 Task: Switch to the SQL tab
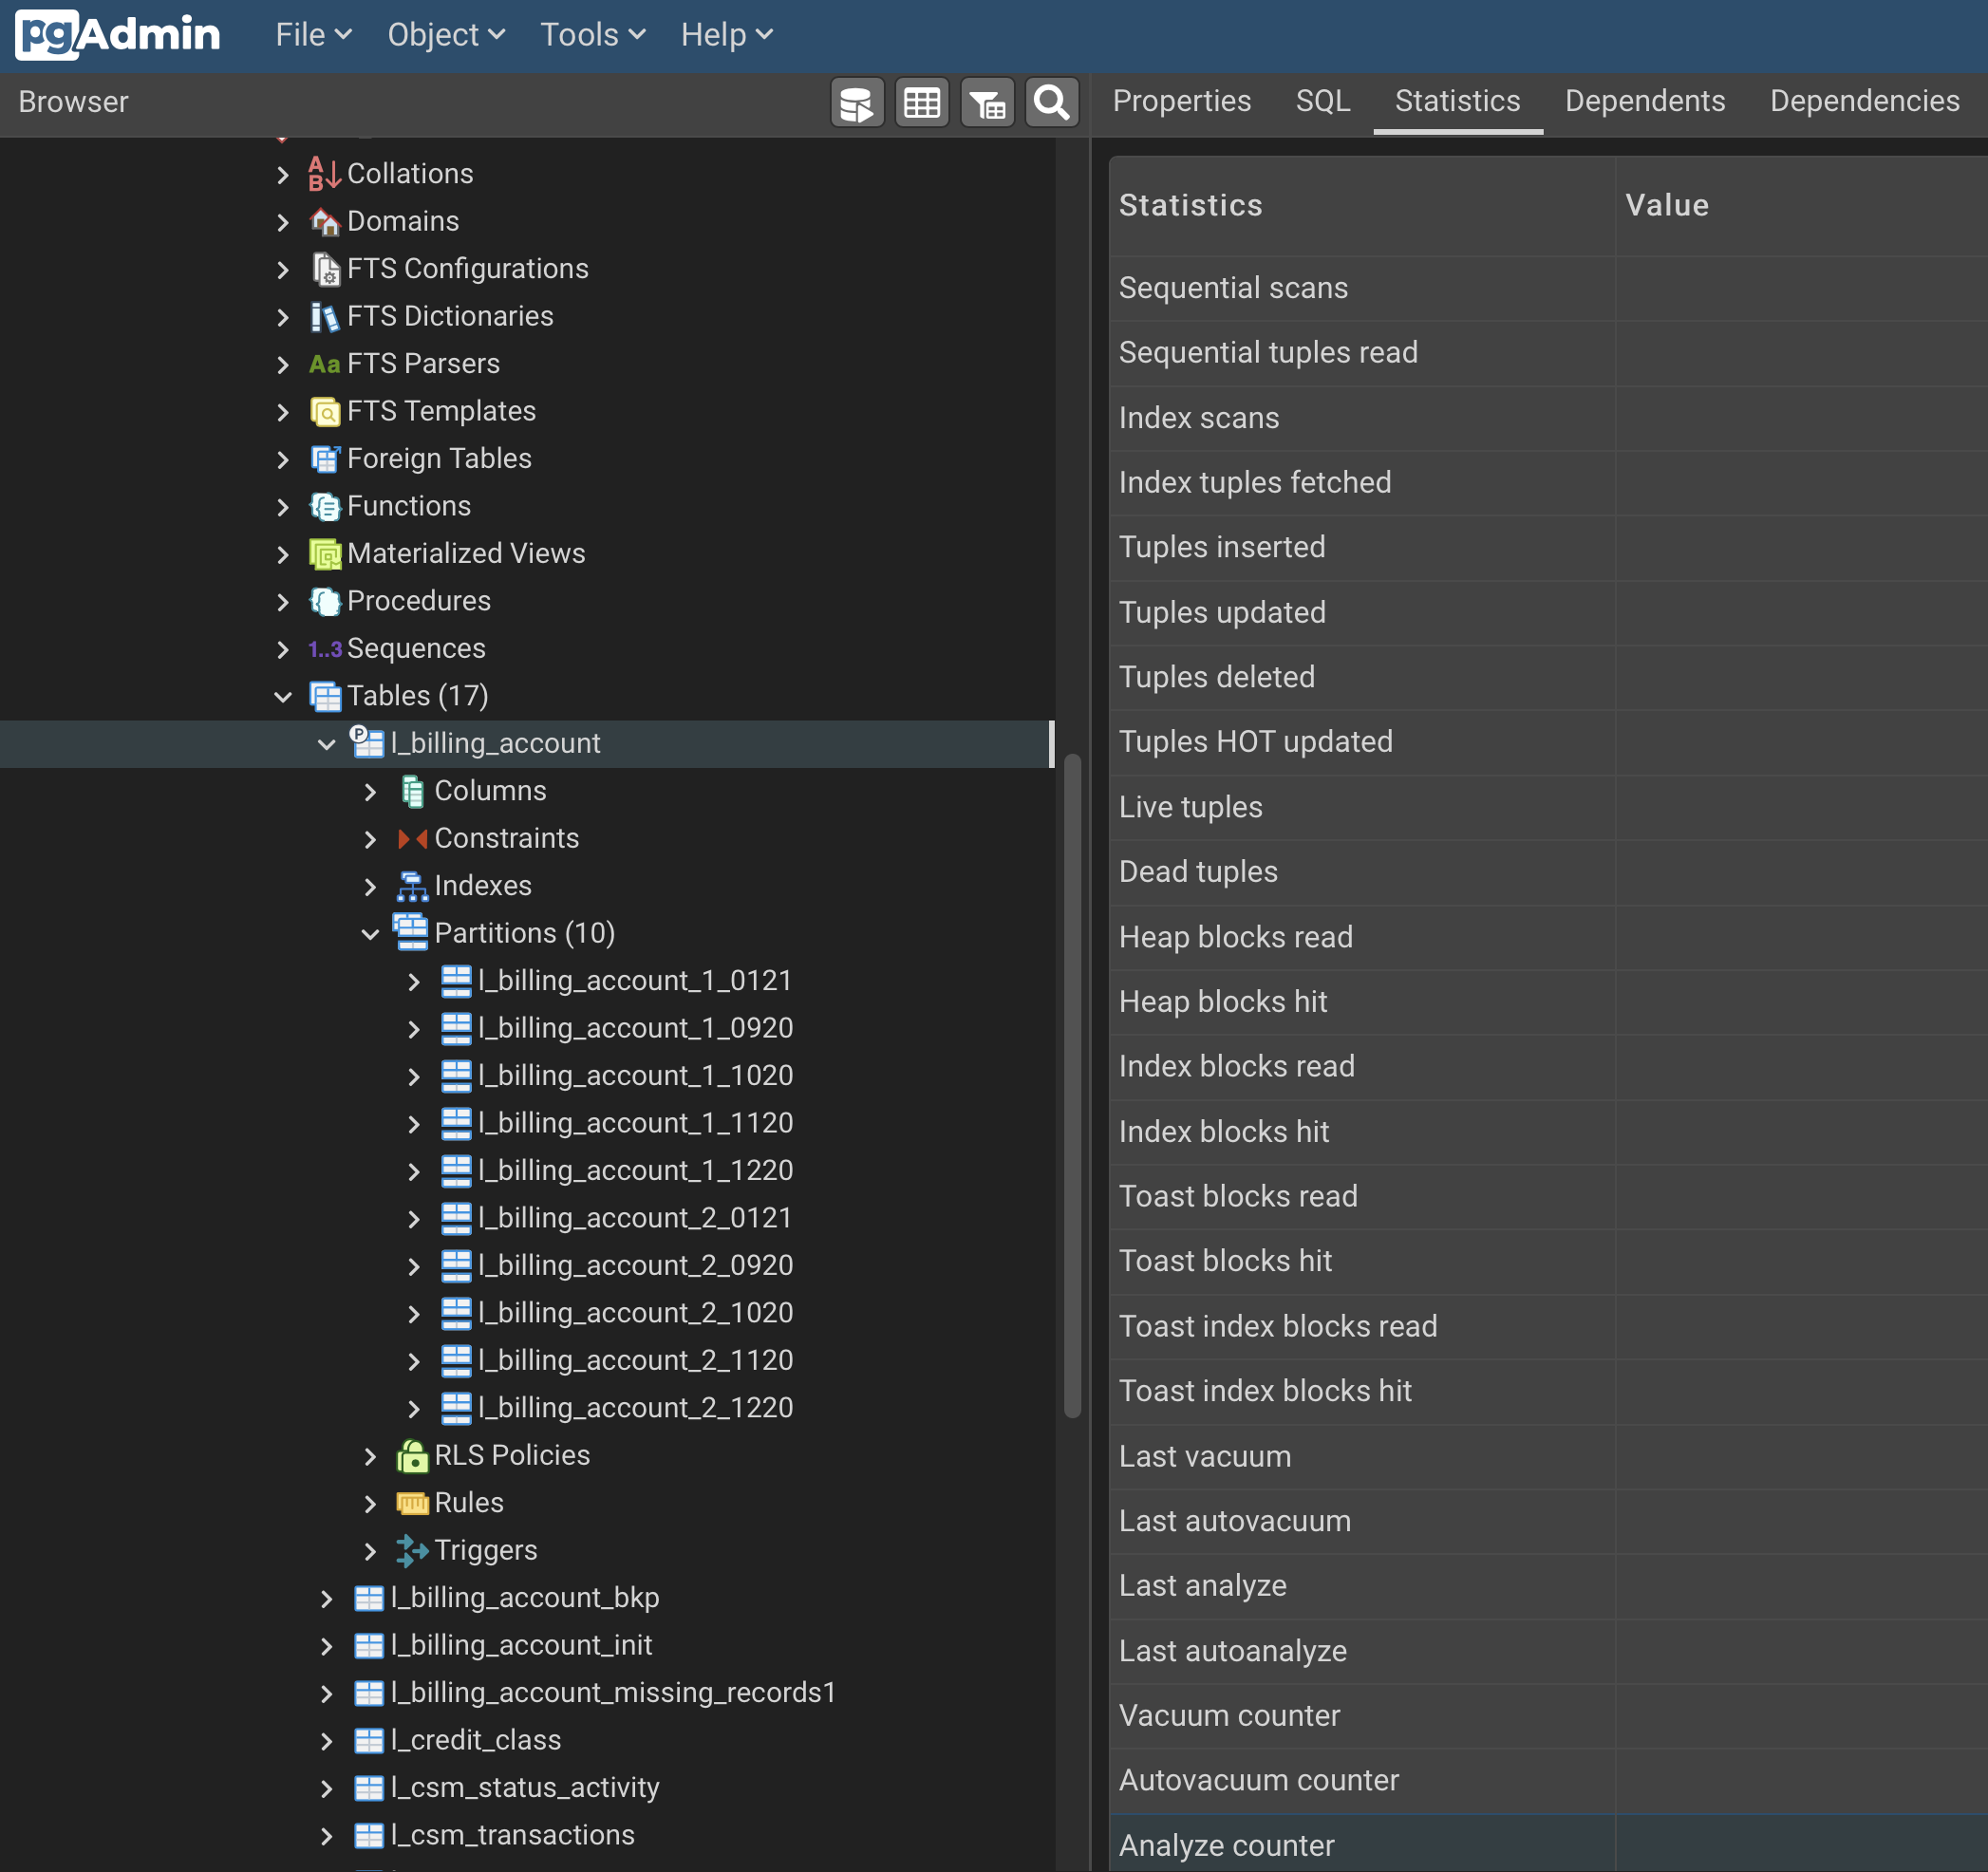click(1322, 101)
